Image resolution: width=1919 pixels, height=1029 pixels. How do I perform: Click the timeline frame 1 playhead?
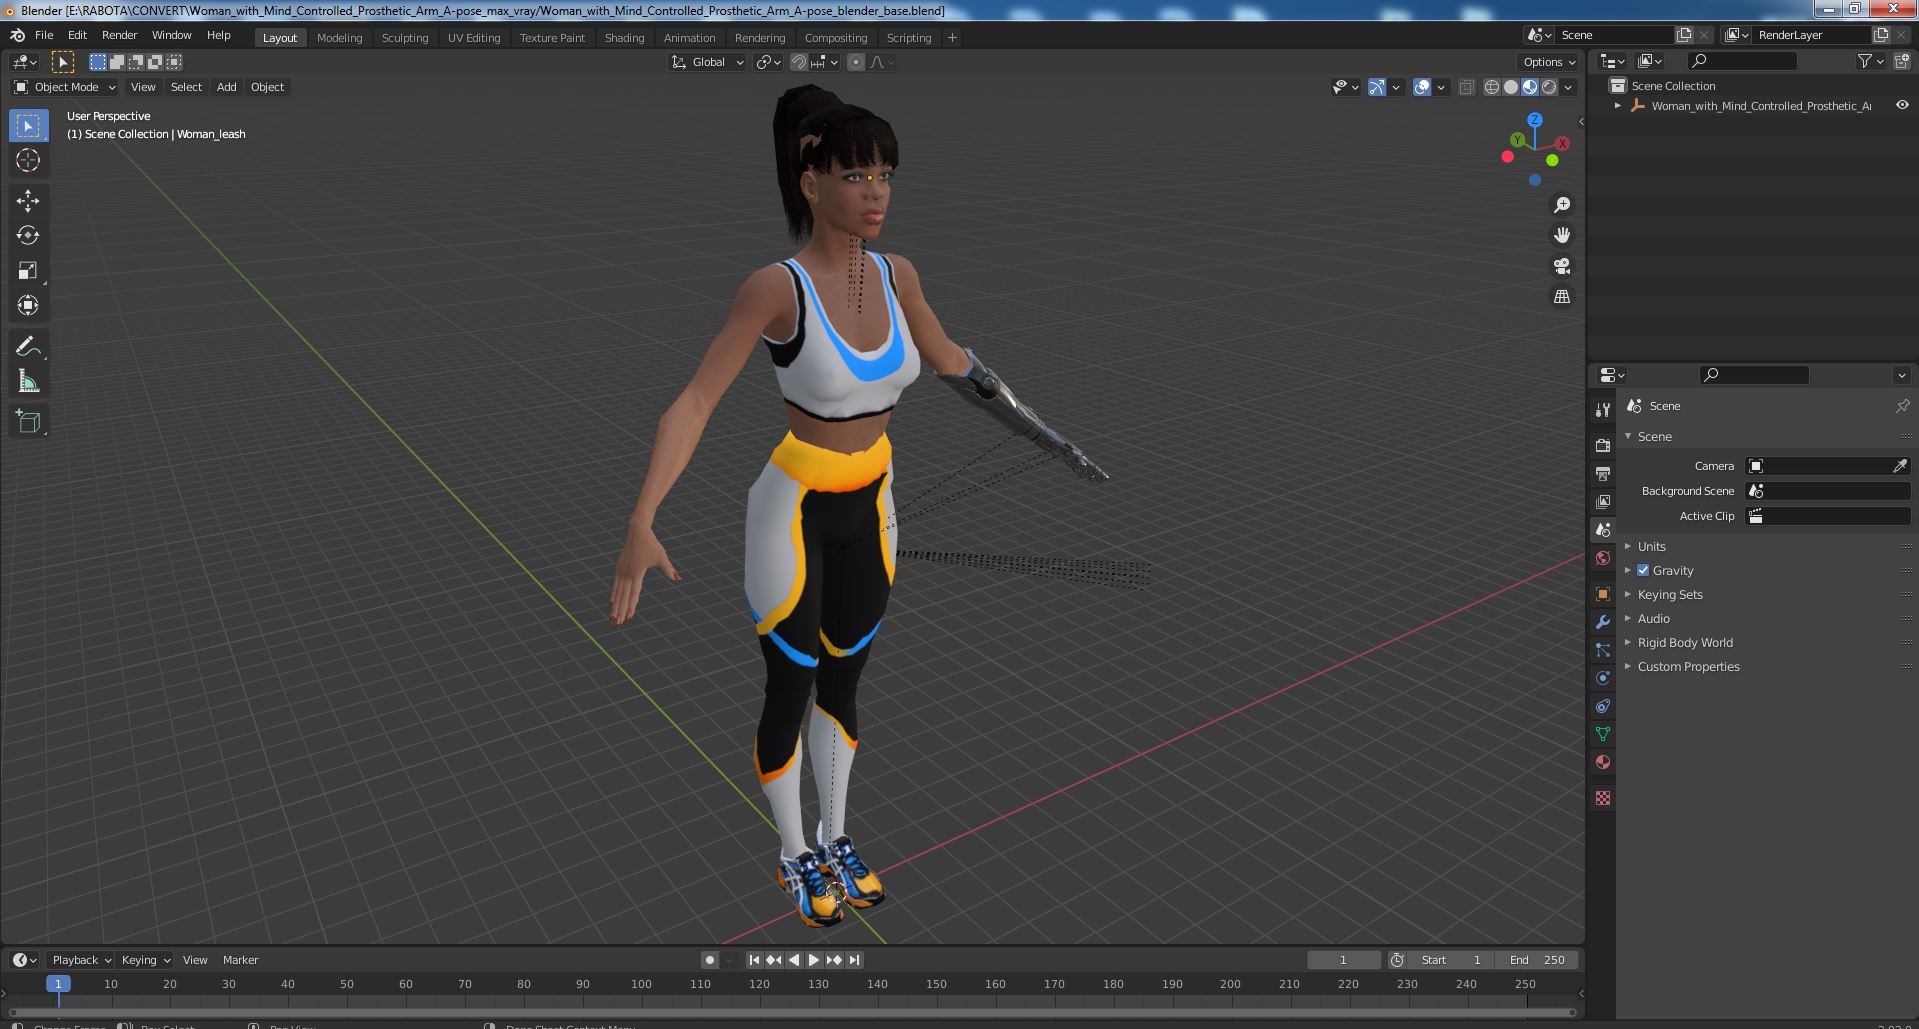point(58,984)
